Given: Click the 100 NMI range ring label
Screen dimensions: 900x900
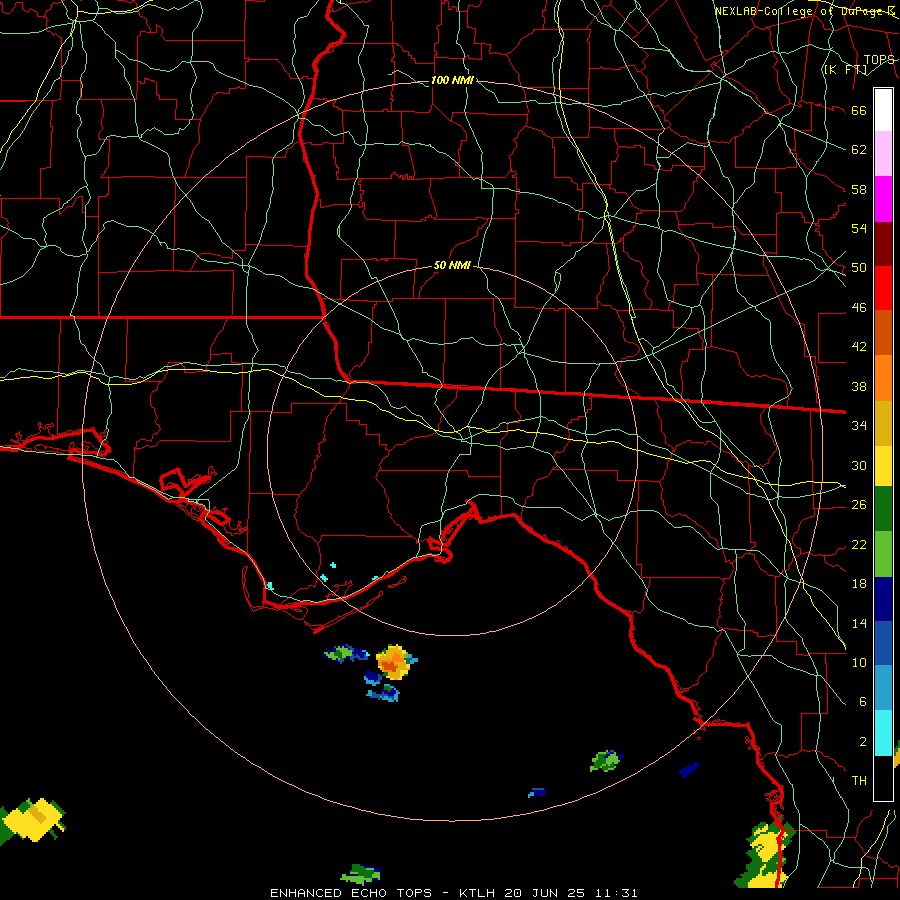Looking at the screenshot, I should (x=452, y=80).
